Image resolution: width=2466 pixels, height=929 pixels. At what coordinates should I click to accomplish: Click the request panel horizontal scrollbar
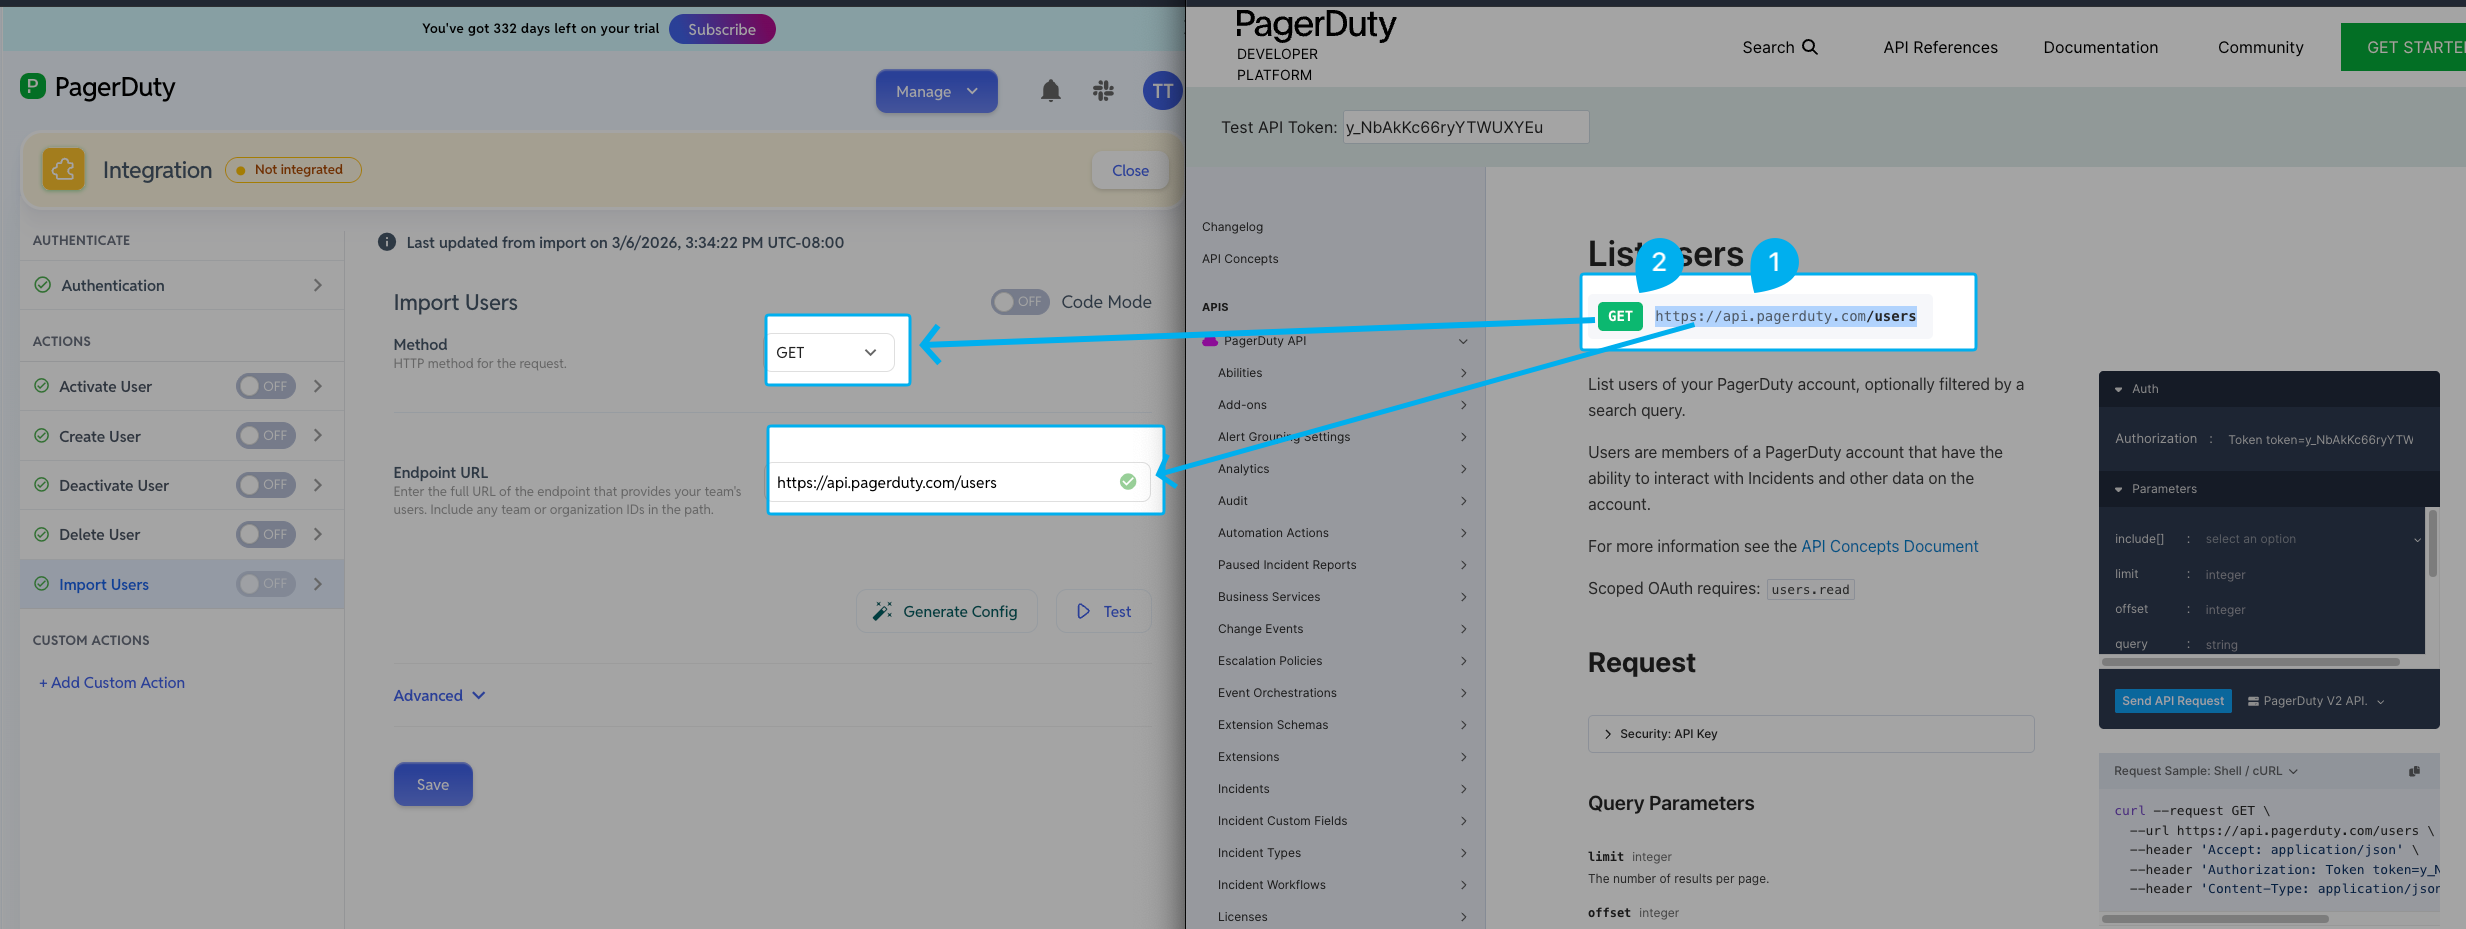(2251, 662)
